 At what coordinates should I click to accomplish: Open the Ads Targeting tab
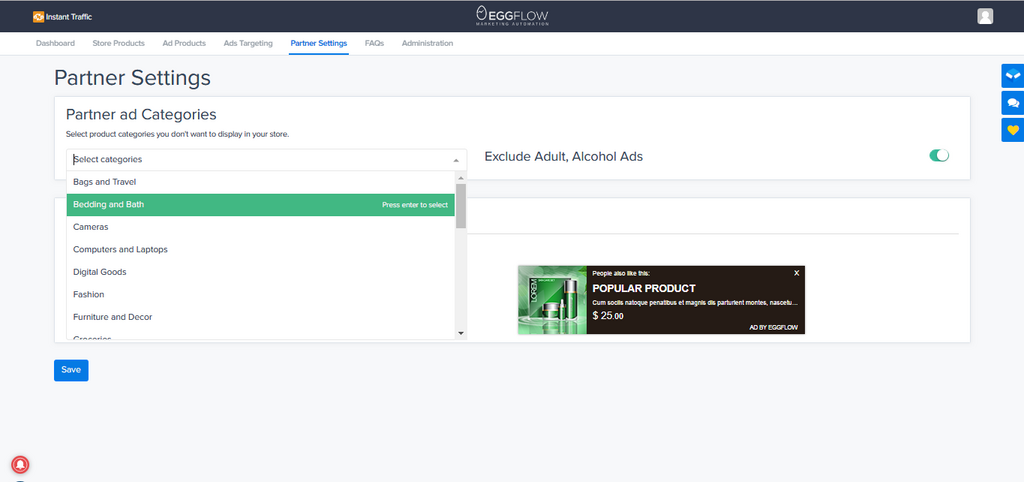click(248, 43)
